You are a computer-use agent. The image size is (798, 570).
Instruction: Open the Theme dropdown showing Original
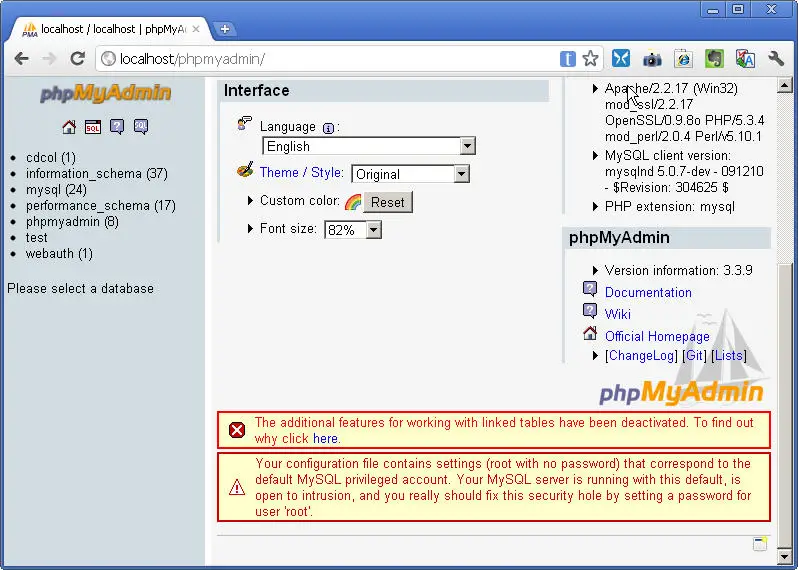coord(410,175)
